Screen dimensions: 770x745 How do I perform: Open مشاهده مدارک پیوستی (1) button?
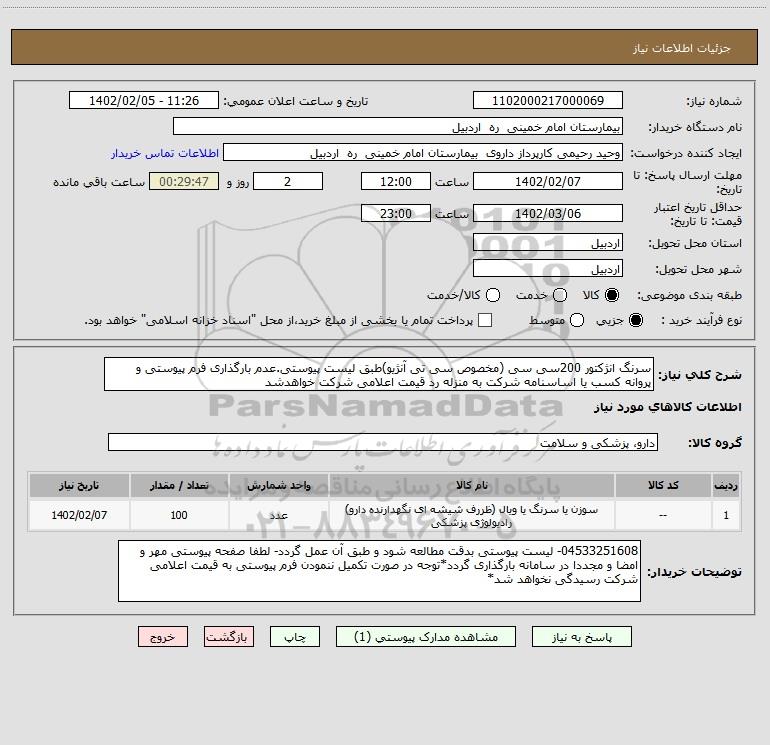426,637
